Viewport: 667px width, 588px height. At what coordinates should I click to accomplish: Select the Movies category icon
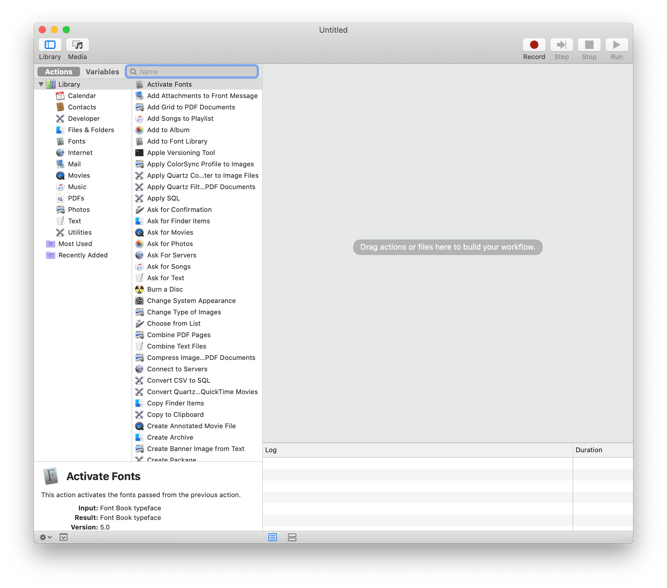[x=60, y=175]
